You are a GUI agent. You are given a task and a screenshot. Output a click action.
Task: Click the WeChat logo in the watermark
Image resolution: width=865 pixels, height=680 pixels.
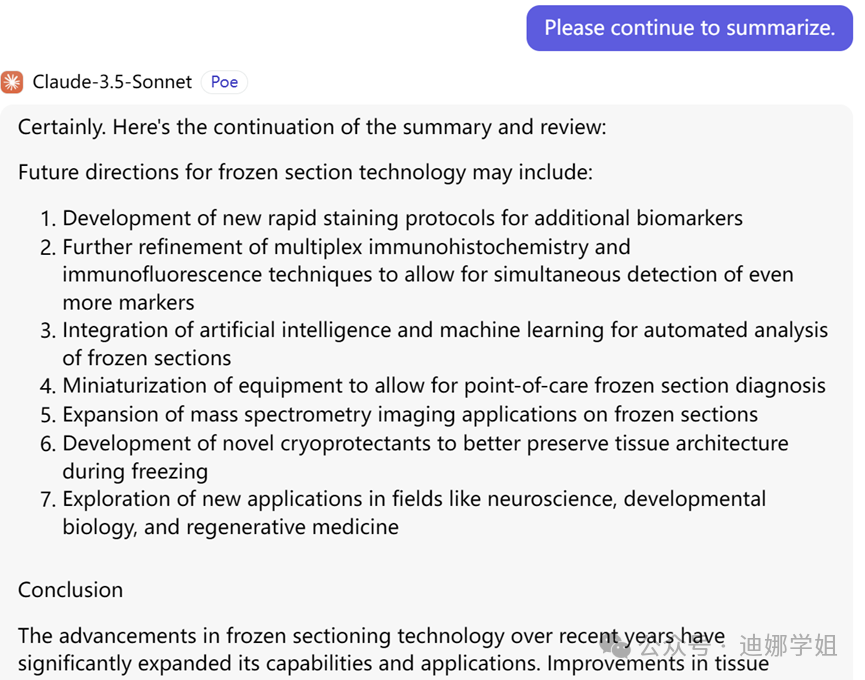click(x=620, y=646)
